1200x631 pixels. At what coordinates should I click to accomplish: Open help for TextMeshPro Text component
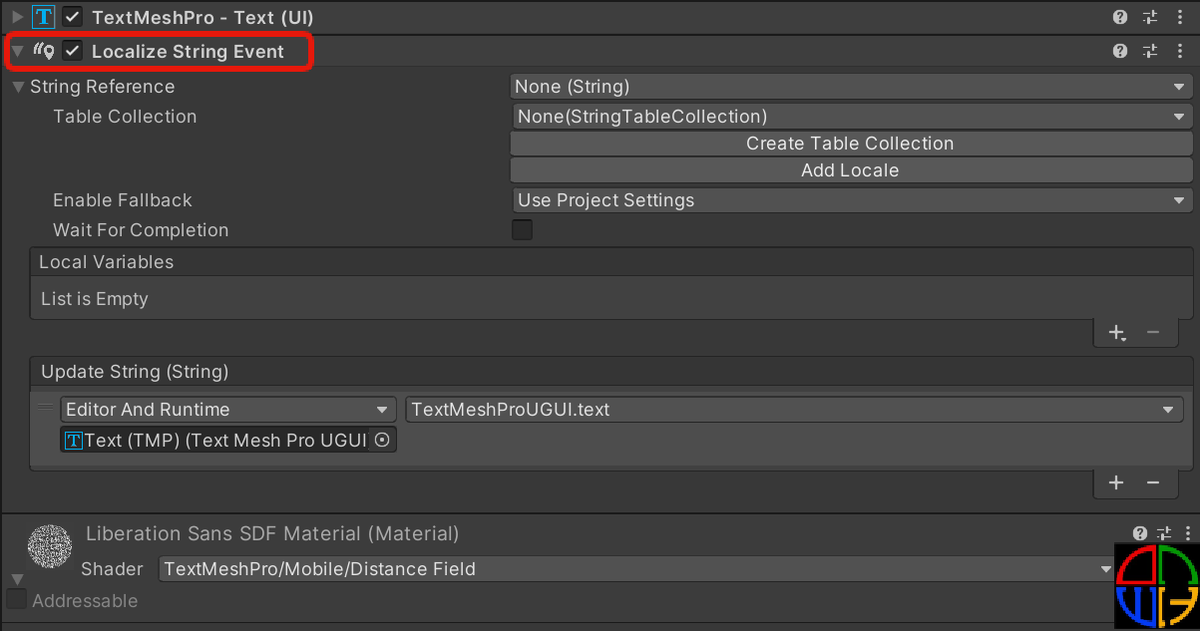(1120, 17)
